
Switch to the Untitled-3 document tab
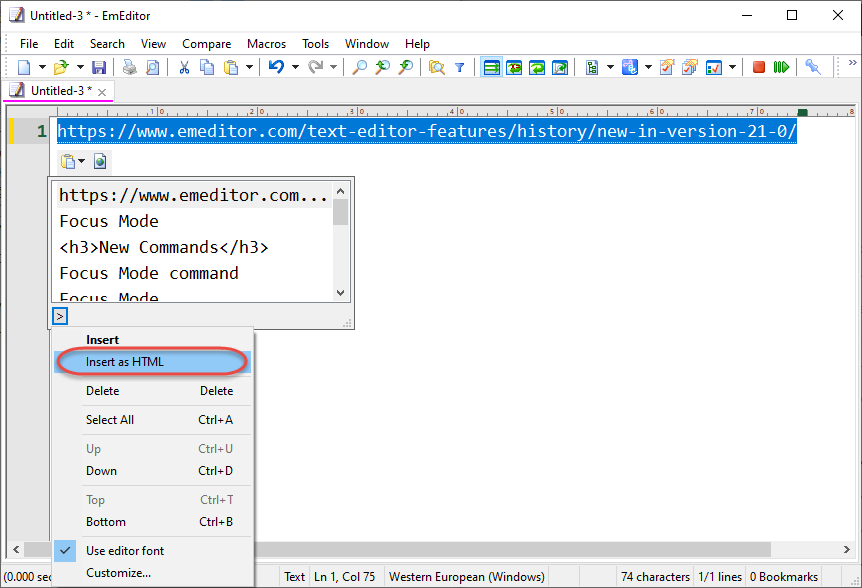(x=58, y=91)
